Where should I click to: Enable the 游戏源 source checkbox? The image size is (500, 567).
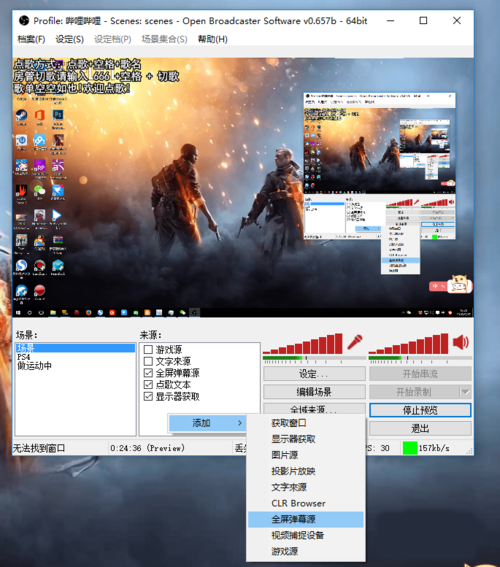148,349
